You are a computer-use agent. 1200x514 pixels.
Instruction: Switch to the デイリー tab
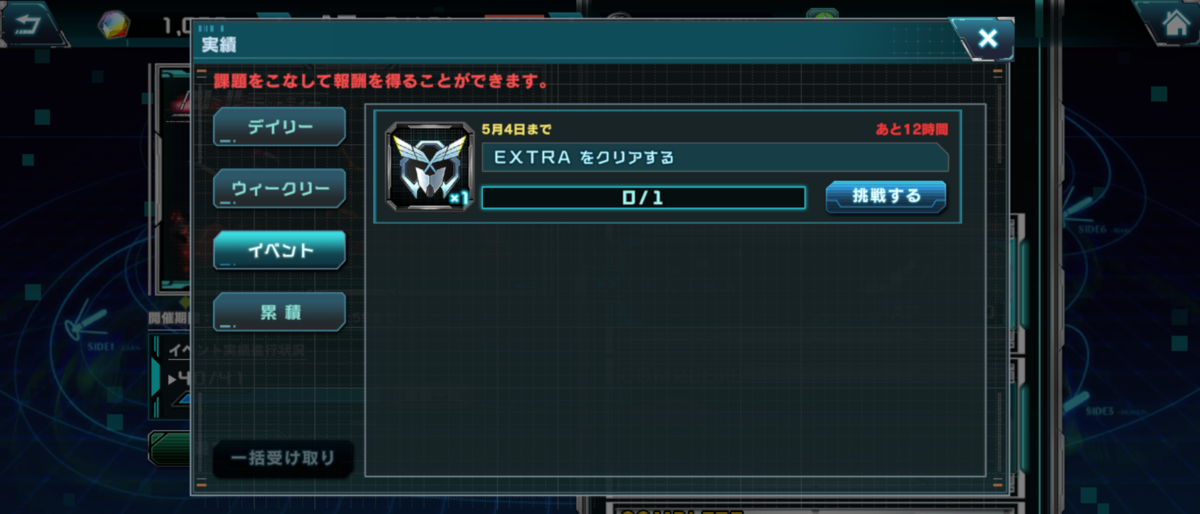point(279,127)
